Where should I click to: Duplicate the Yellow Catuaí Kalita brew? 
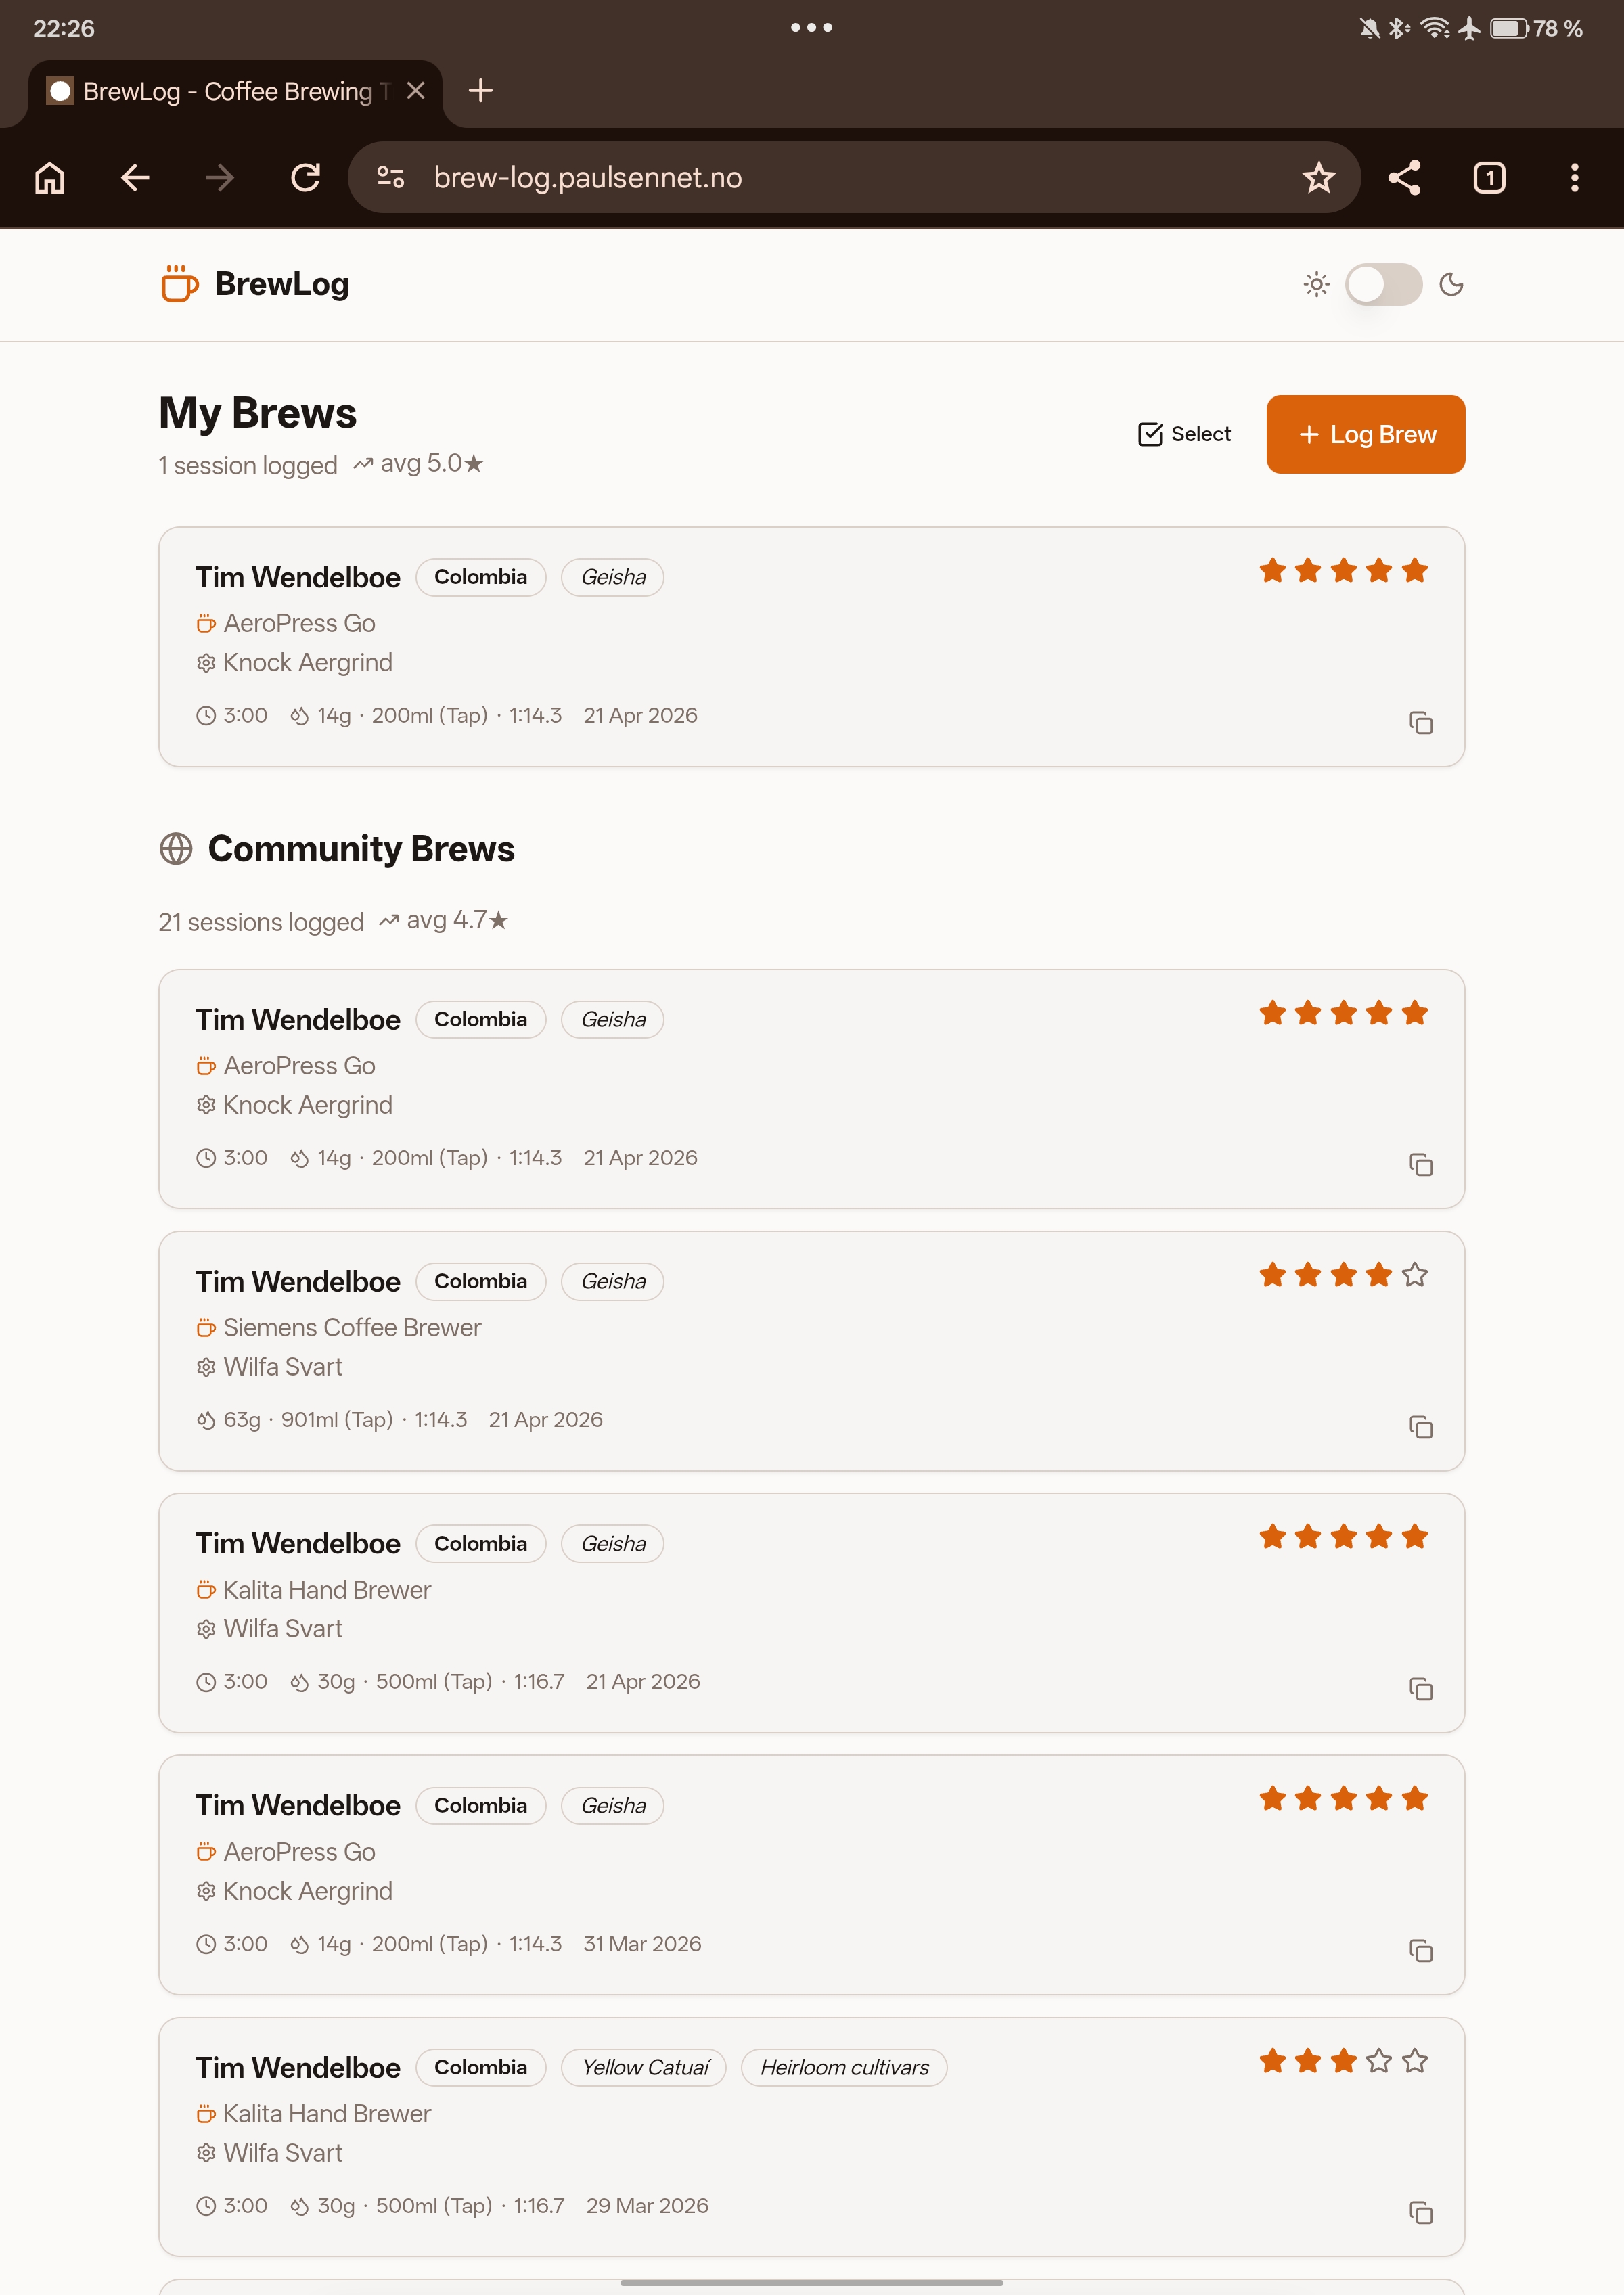[x=1420, y=2212]
